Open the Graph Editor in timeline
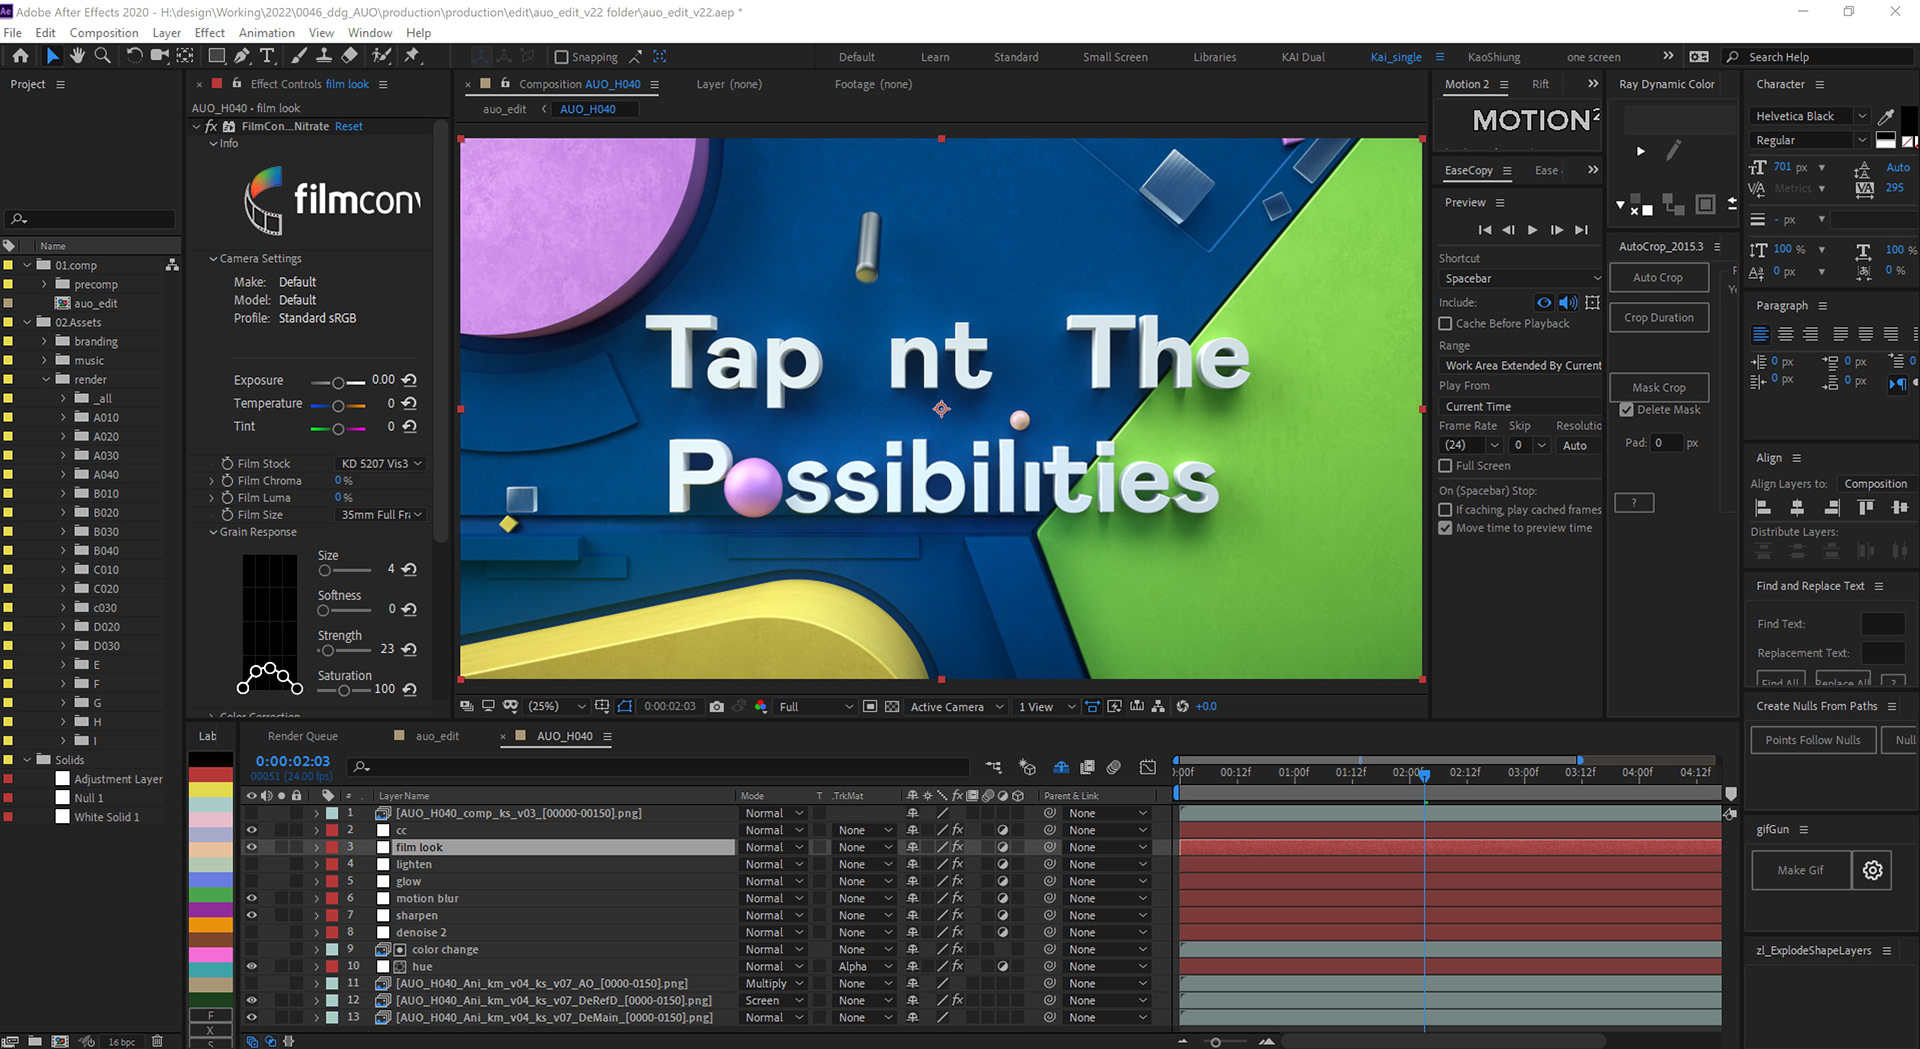The image size is (1920, 1049). [1148, 767]
